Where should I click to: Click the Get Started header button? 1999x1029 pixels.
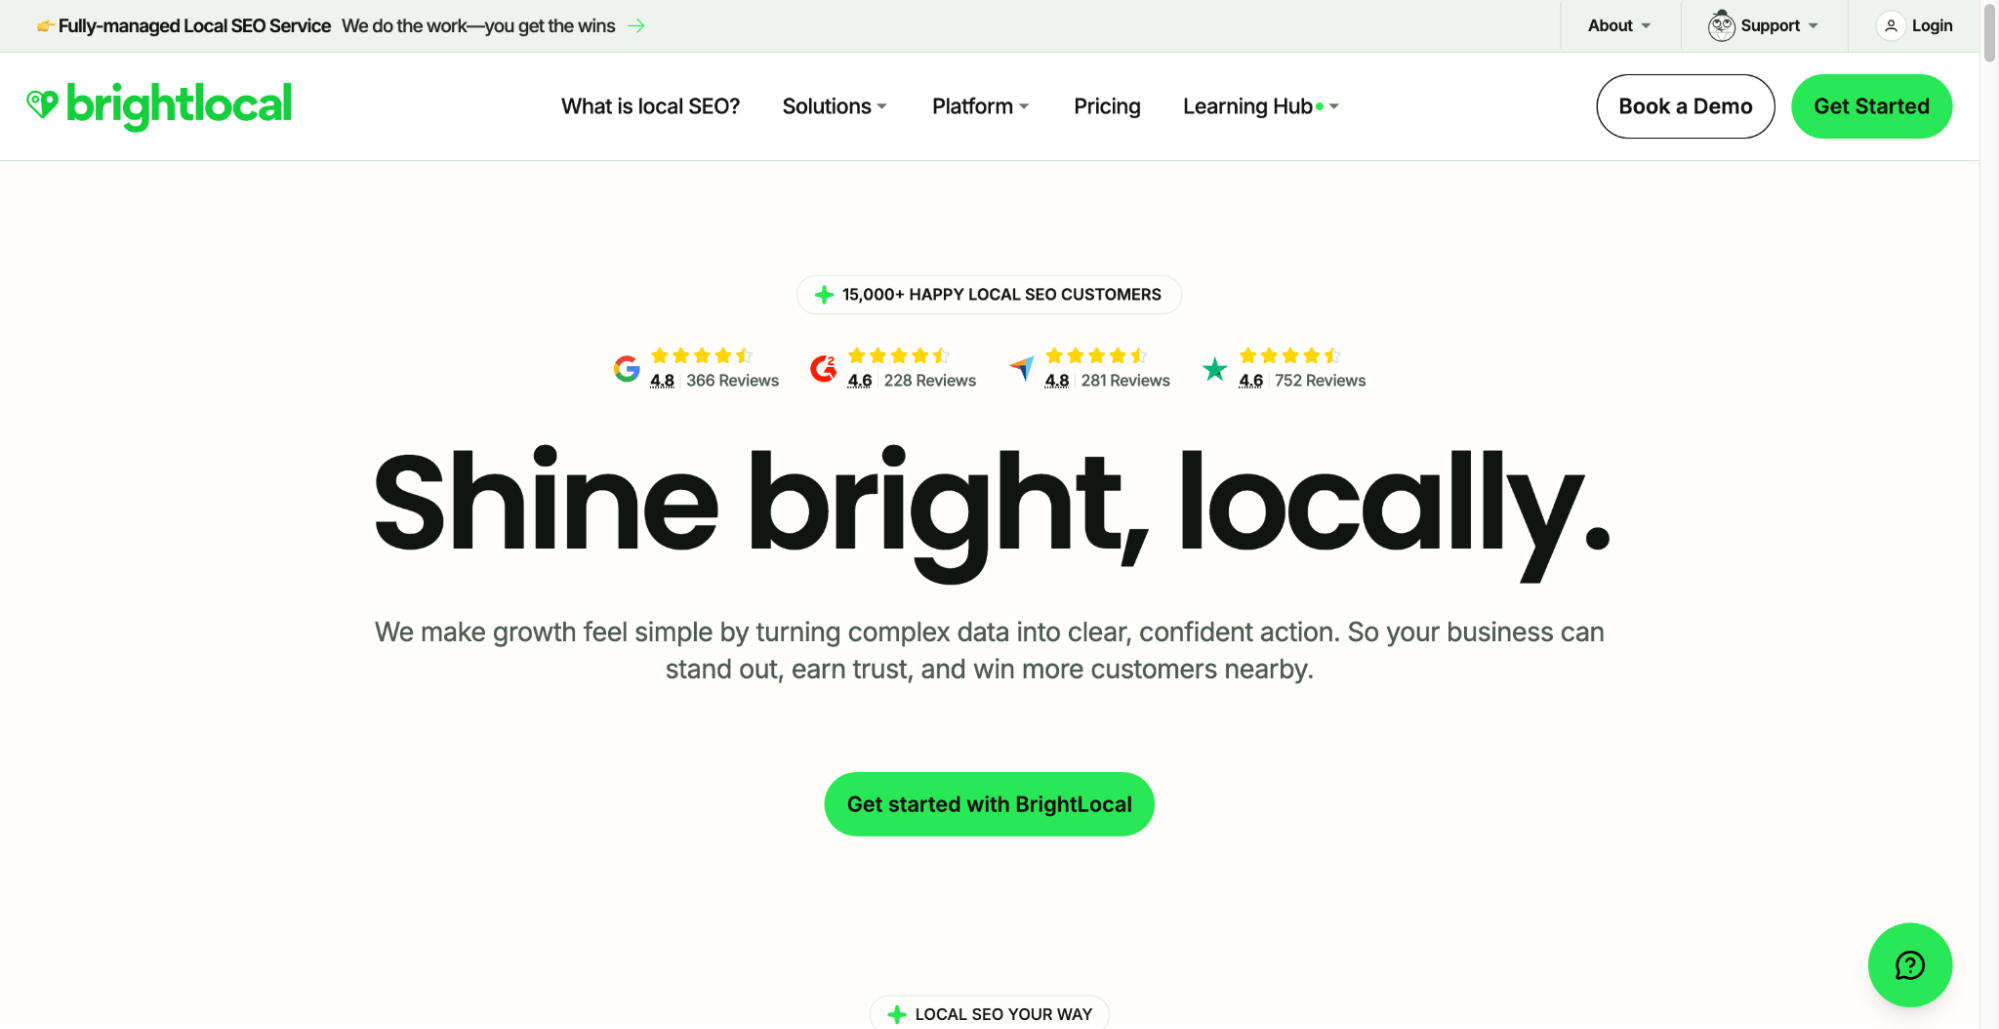1871,106
